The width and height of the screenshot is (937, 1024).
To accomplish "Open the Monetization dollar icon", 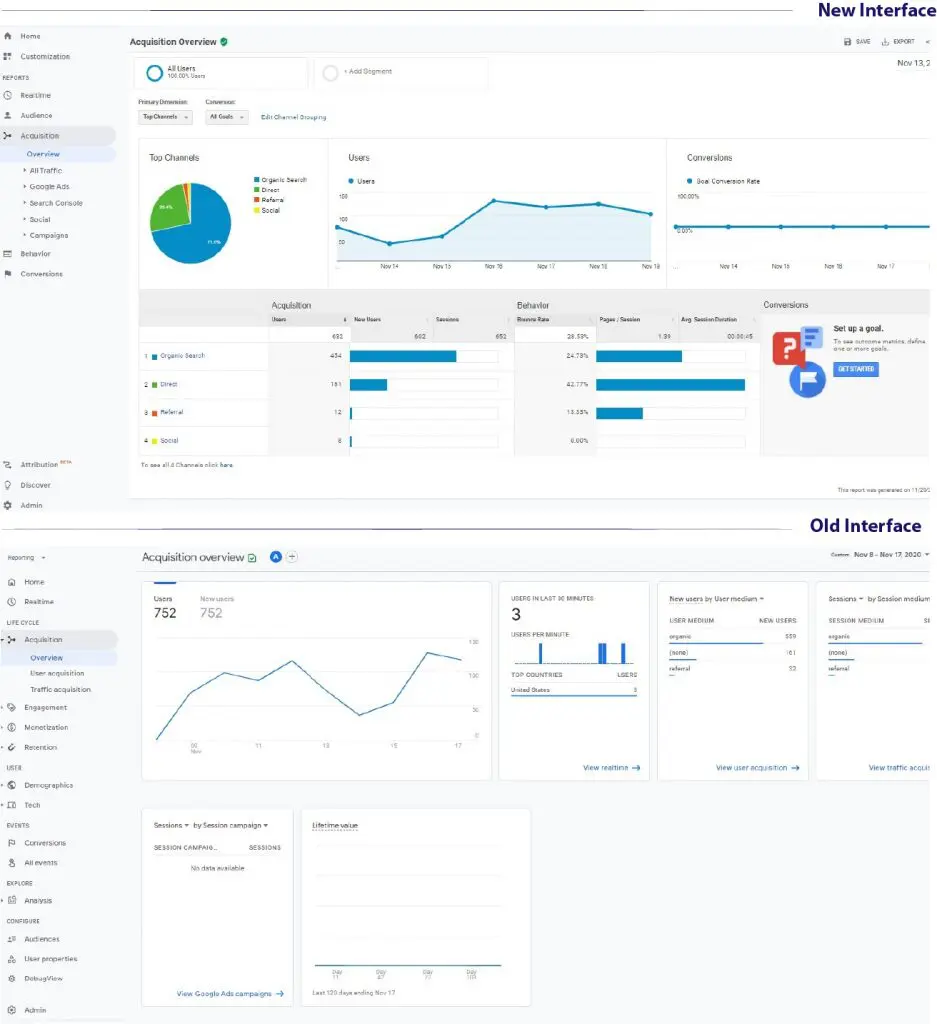I will (x=12, y=727).
